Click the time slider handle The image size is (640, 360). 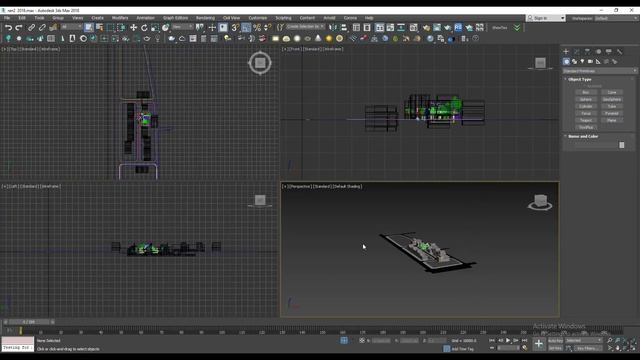(x=29, y=322)
